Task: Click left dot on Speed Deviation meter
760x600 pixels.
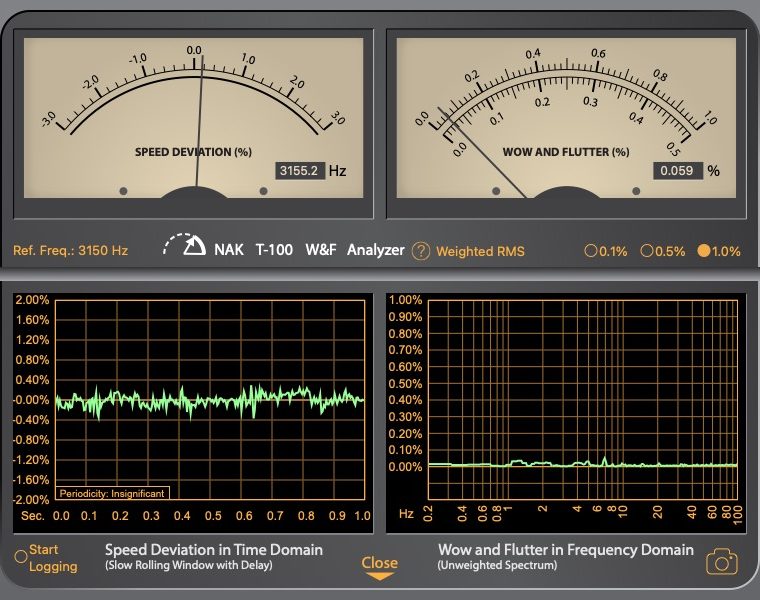Action: click(124, 190)
